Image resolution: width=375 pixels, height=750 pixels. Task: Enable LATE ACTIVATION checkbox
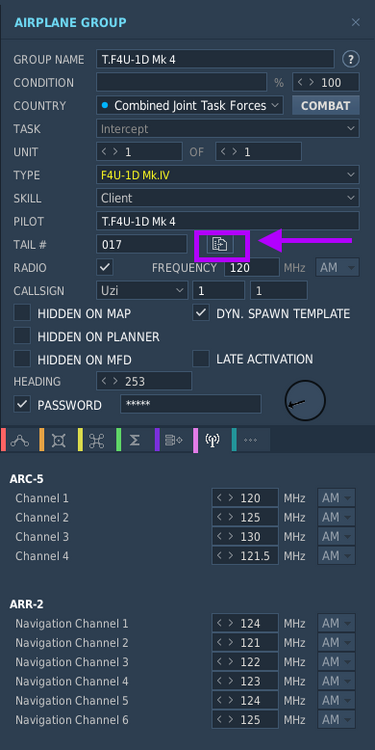click(201, 359)
